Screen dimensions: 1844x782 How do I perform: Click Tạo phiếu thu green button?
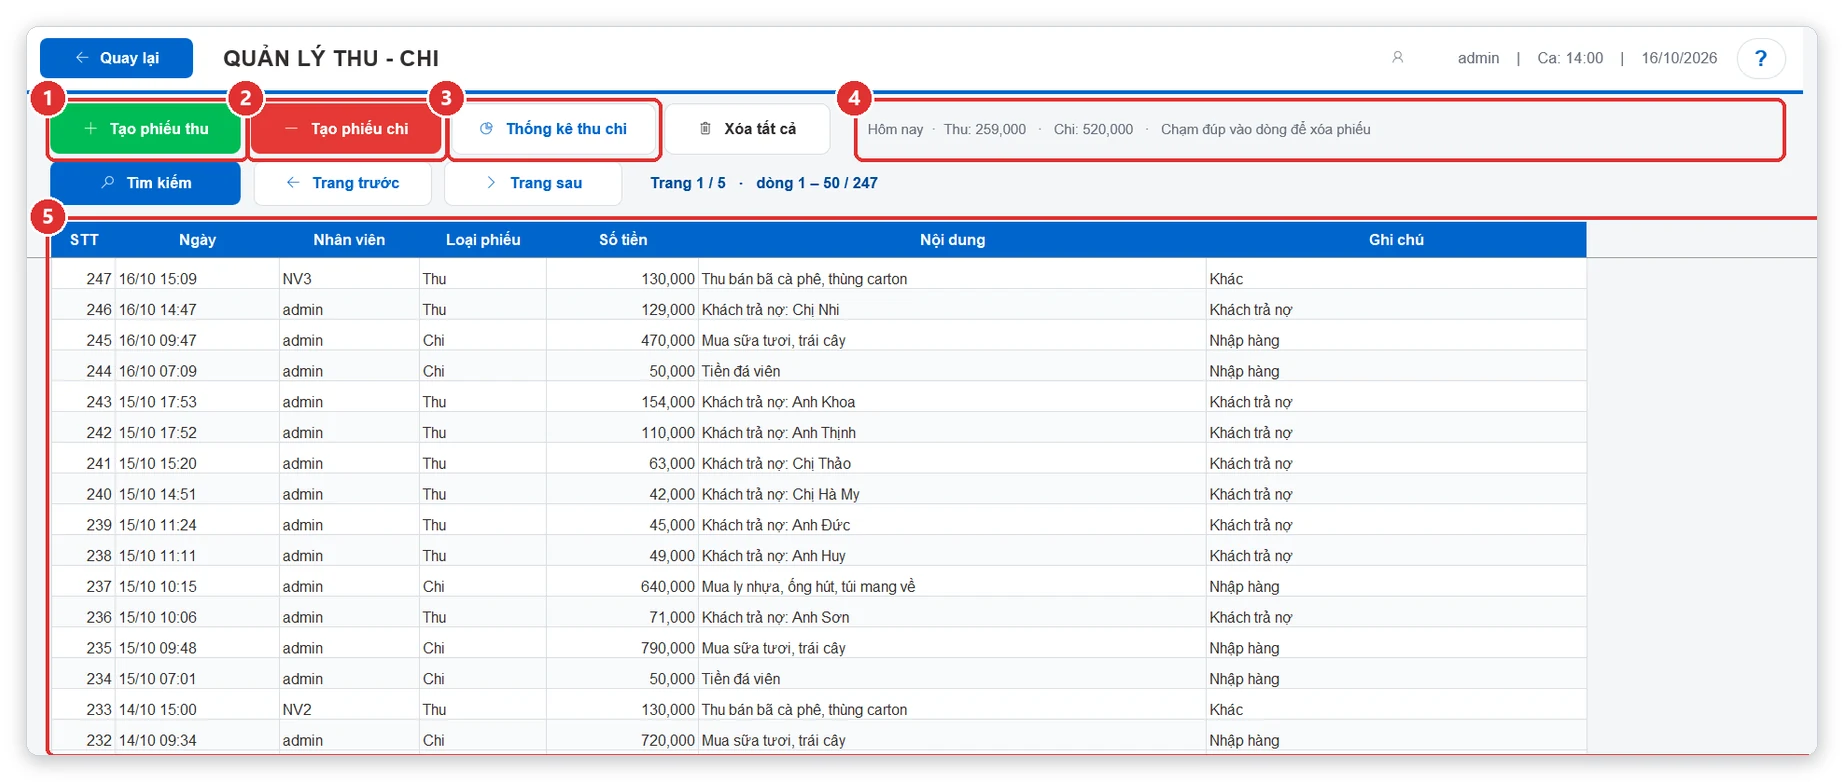coord(146,128)
